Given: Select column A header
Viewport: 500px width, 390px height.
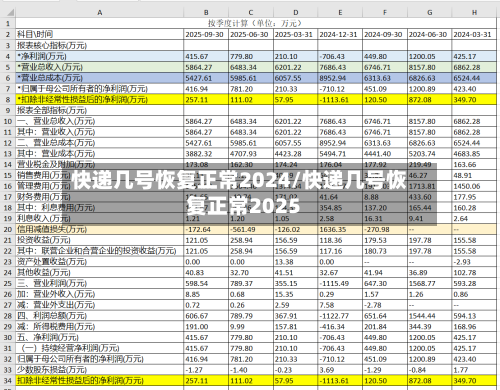Looking at the screenshot, I should 99,12.
